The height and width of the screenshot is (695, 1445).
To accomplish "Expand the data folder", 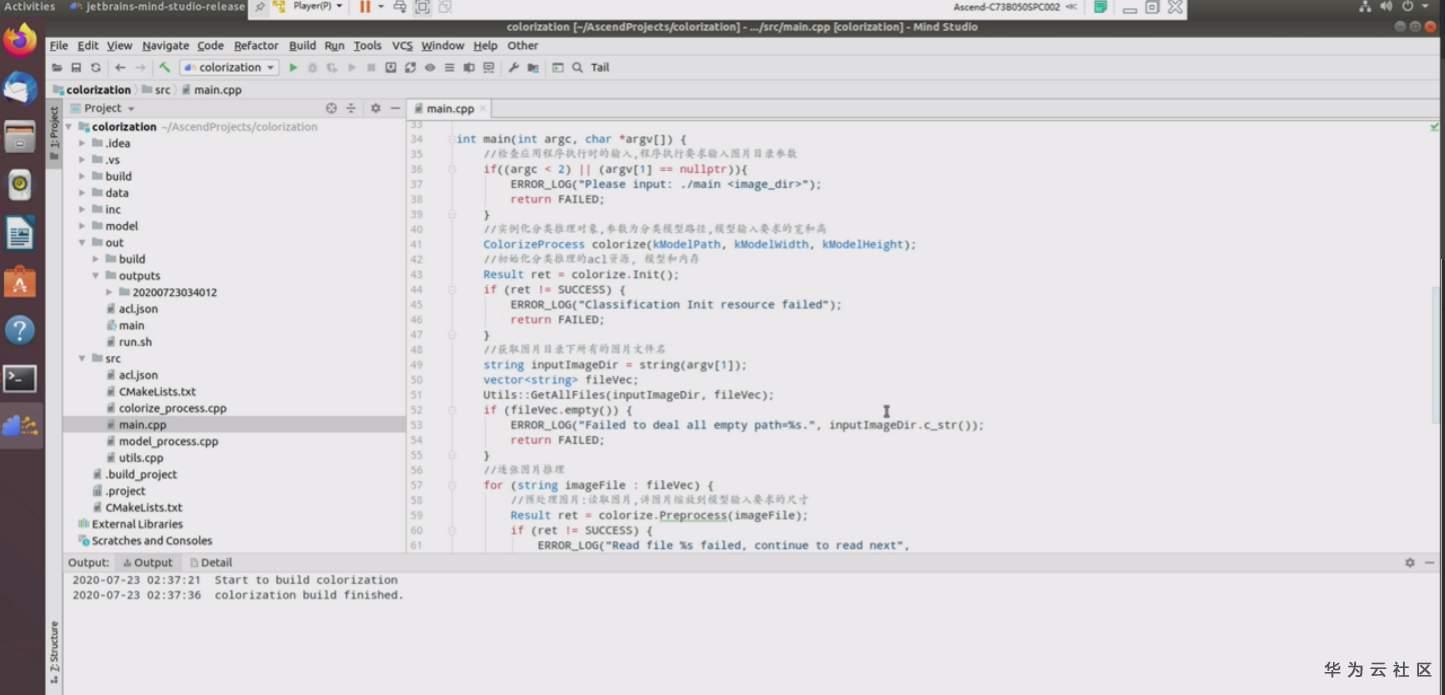I will [x=83, y=193].
